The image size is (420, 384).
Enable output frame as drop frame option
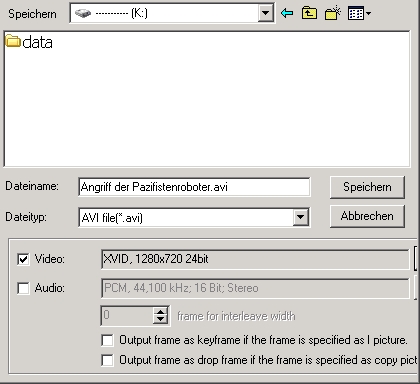coord(107,360)
